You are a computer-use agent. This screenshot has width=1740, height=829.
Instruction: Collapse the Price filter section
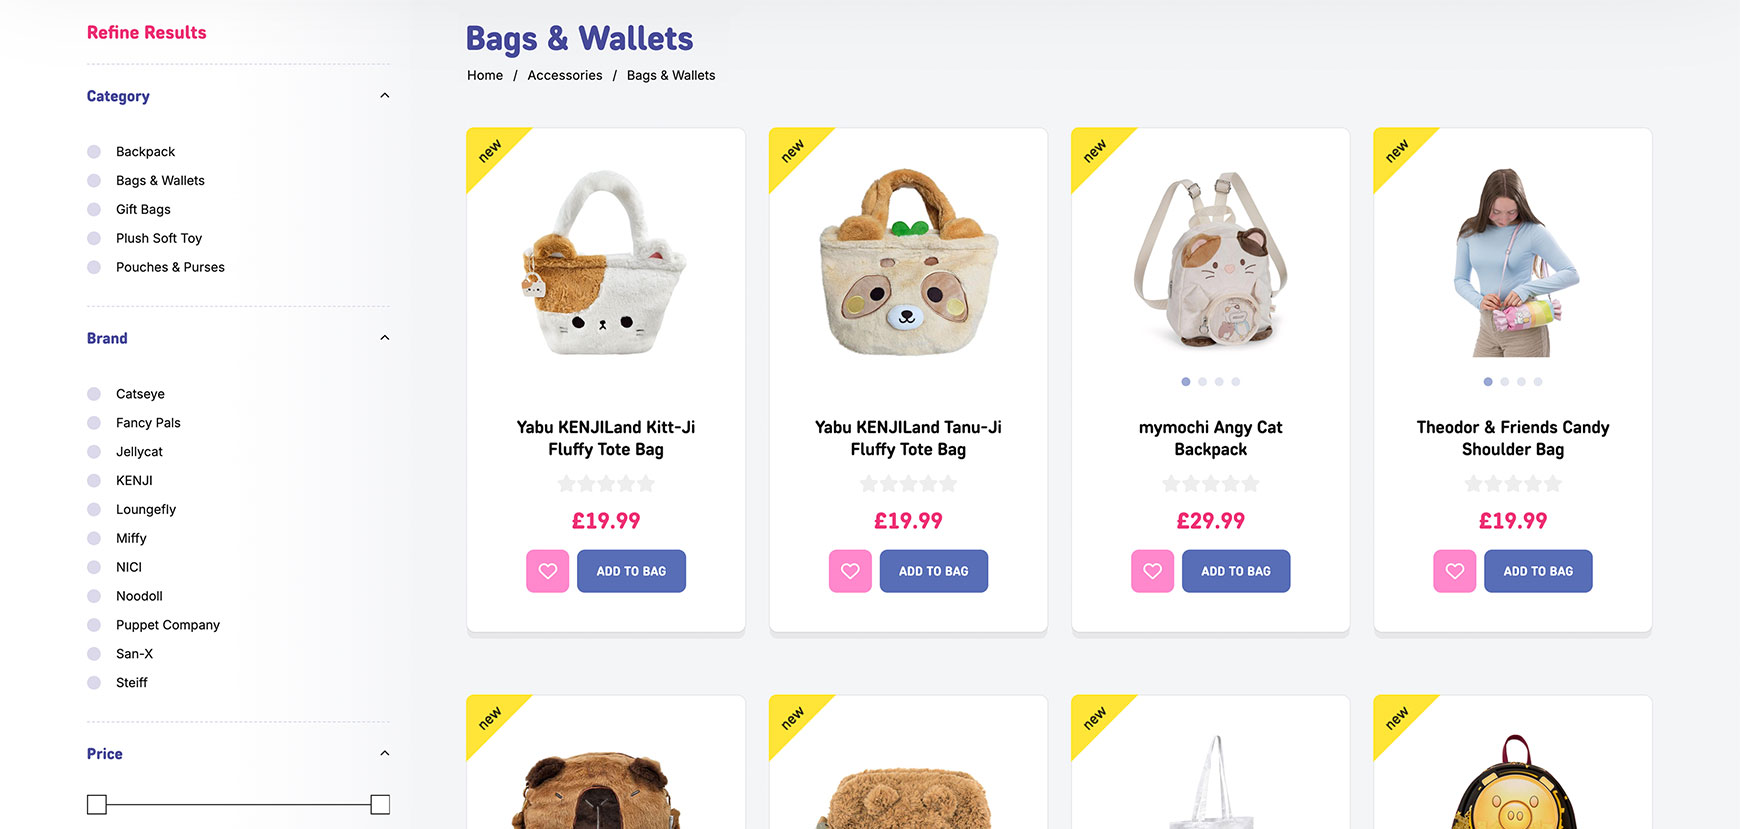tap(385, 754)
